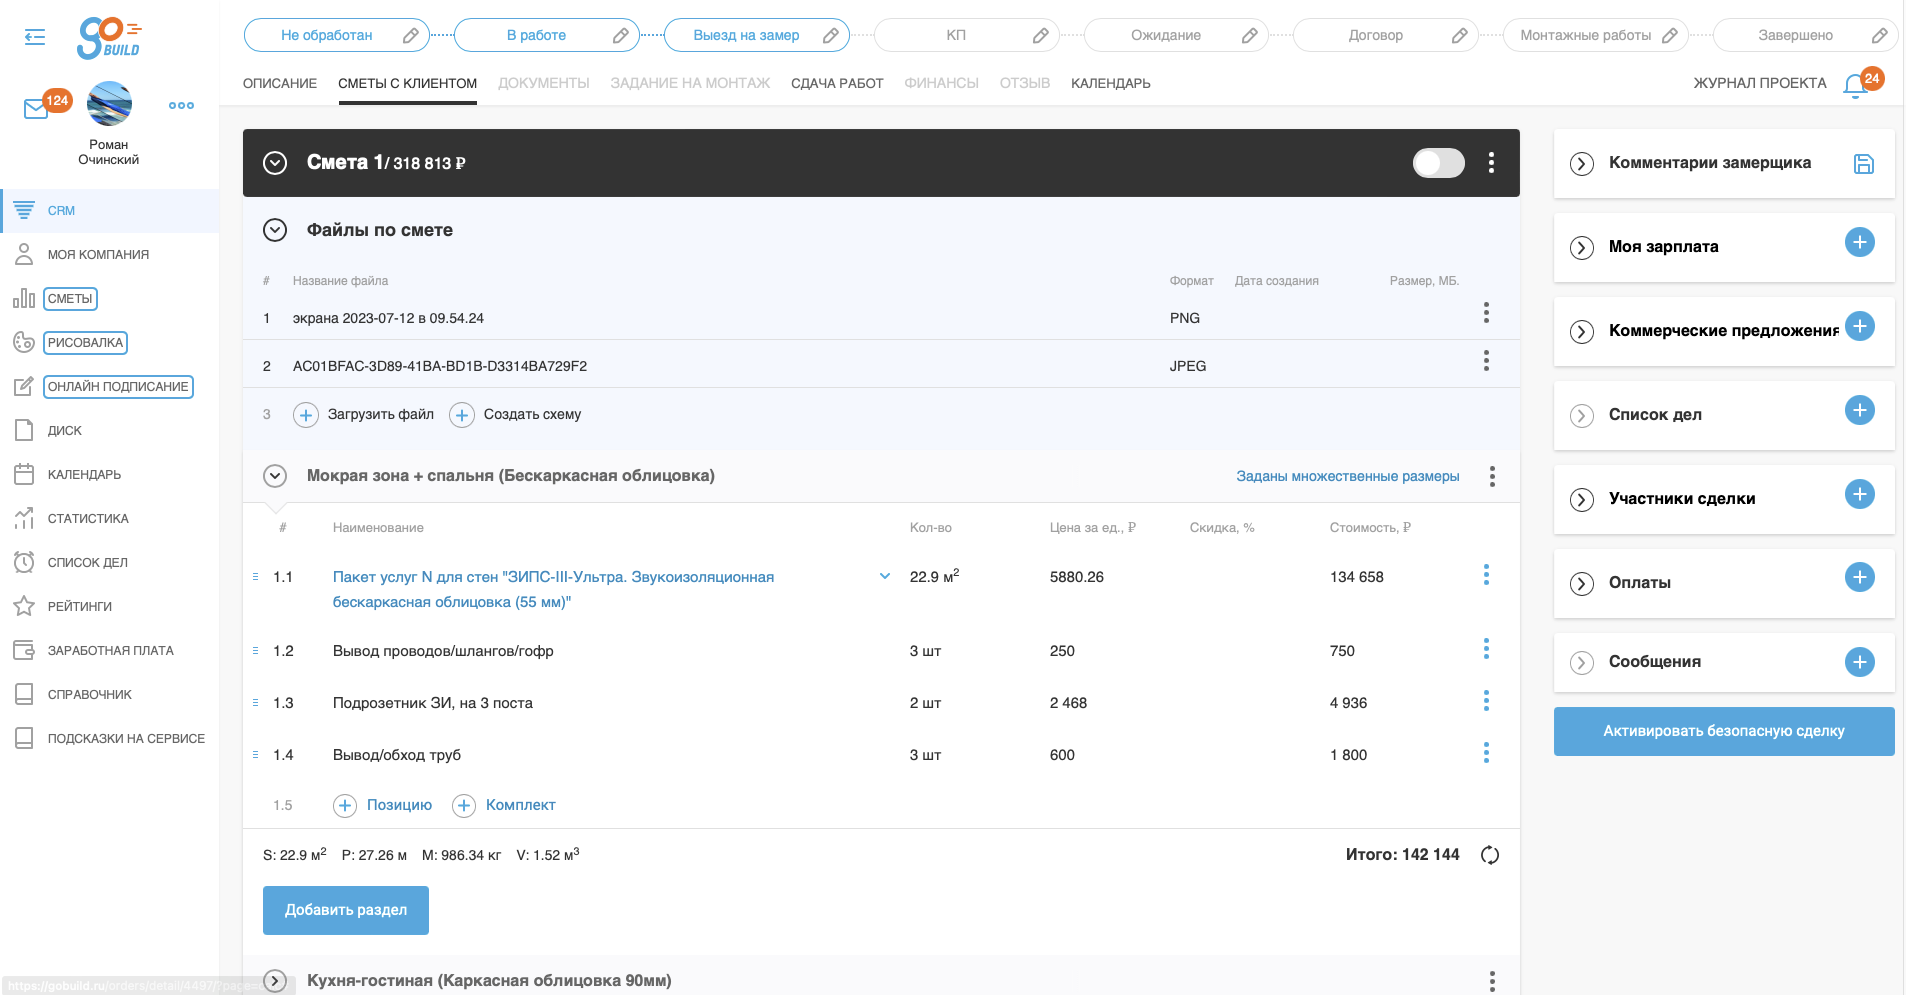
Task: Open Мокрая зона section three-dots menu
Action: [x=1492, y=476]
